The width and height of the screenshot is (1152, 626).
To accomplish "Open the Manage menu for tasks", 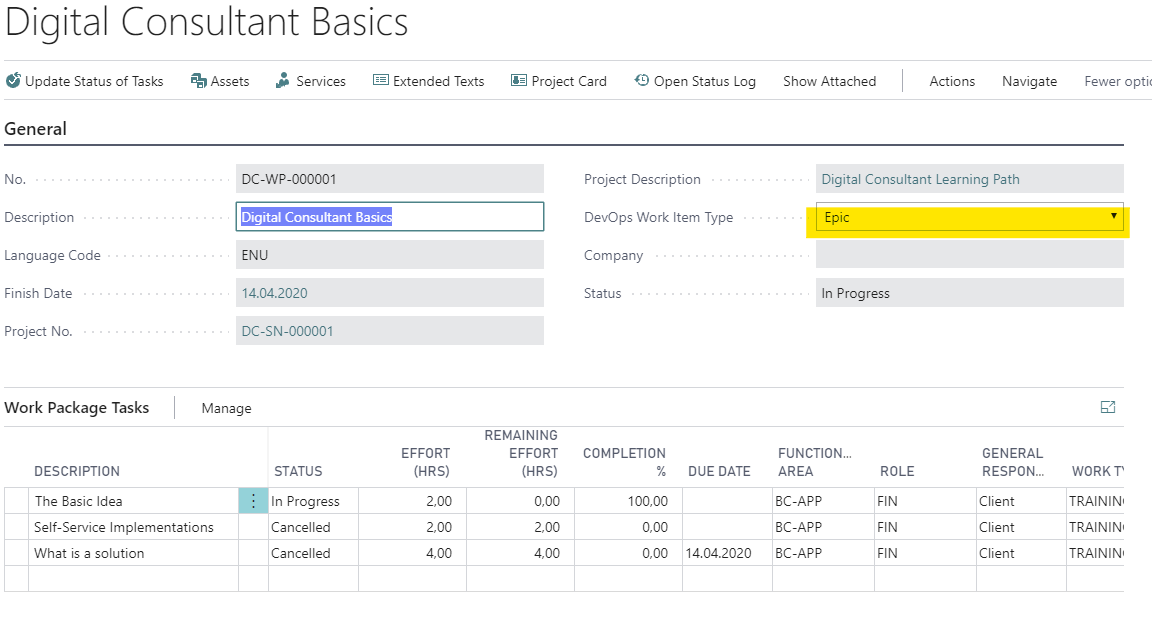I will pyautogui.click(x=226, y=408).
